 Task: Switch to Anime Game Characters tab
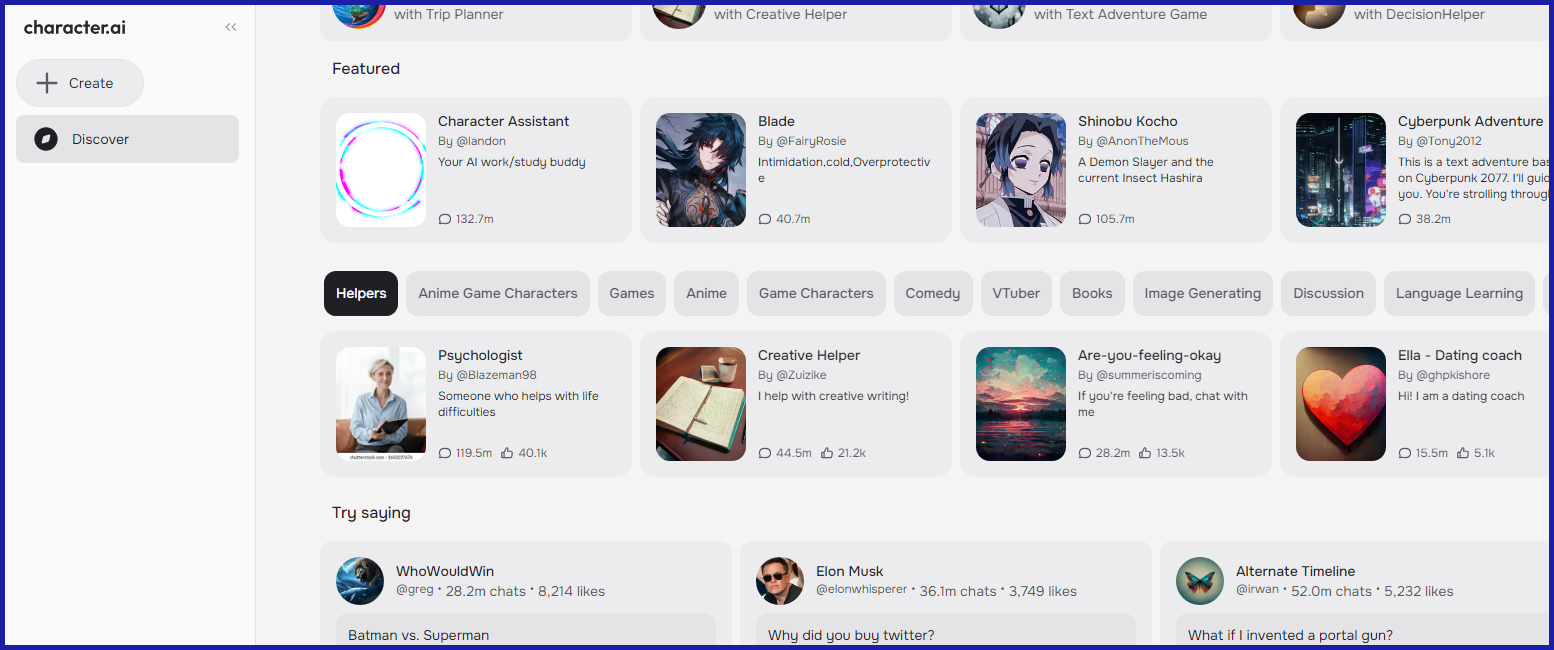(498, 293)
